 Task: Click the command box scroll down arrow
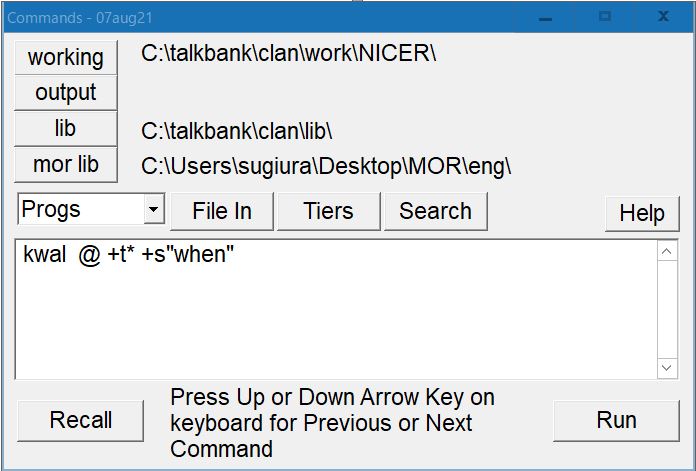click(x=667, y=368)
